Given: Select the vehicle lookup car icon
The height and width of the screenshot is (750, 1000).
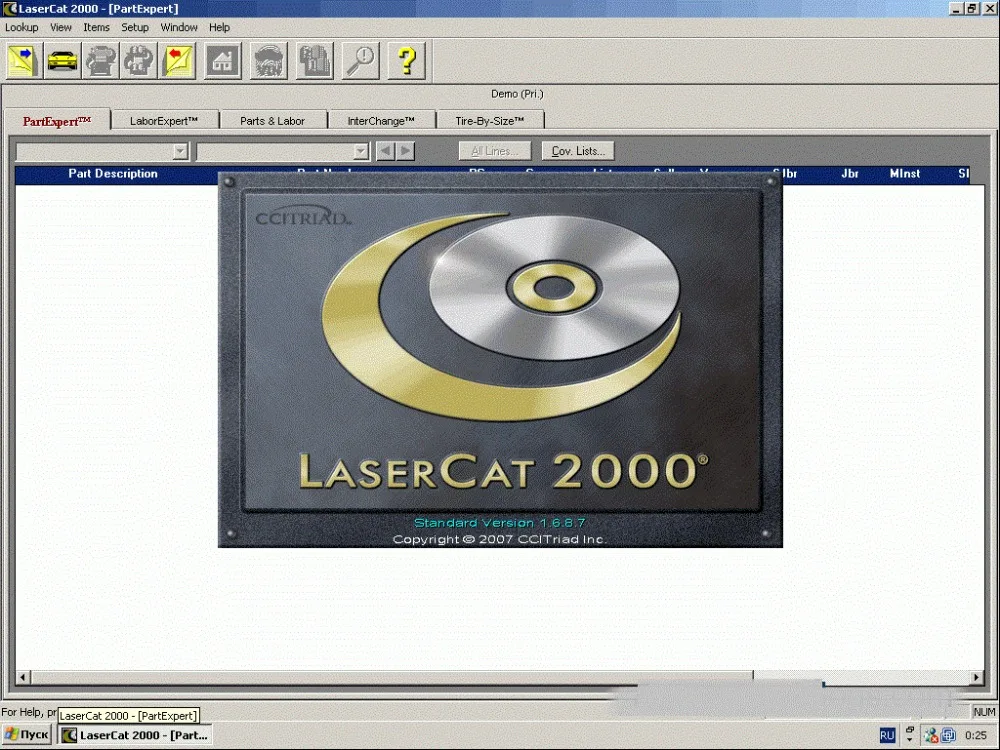Looking at the screenshot, I should tap(62, 60).
